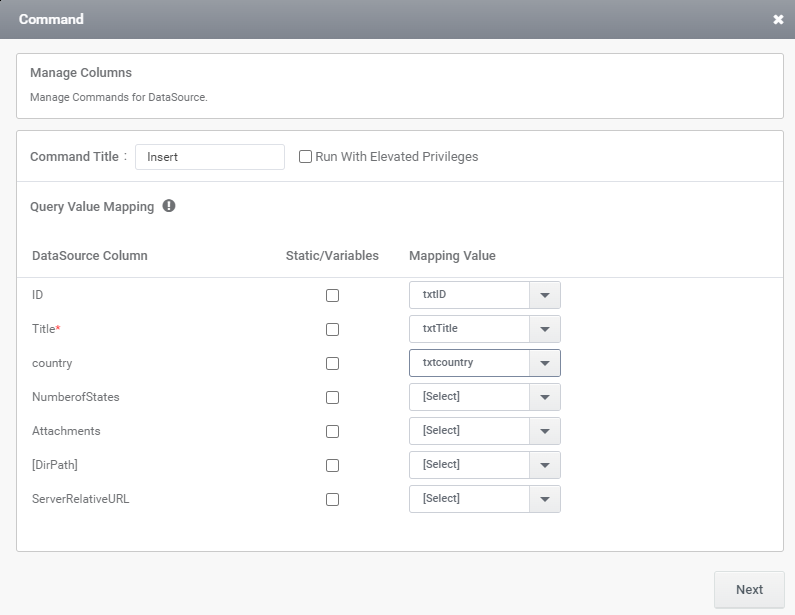This screenshot has width=795, height=615.
Task: Close the Command dialog with X icon
Action: tap(778, 19)
